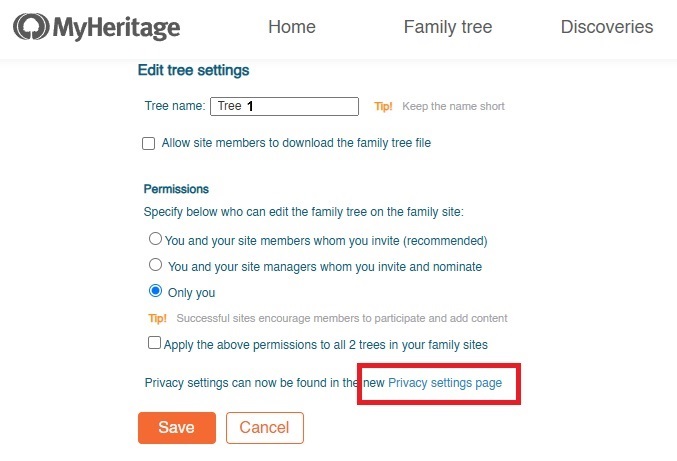Viewport: 677px width, 461px height.
Task: Click the orange Save button
Action: click(177, 428)
